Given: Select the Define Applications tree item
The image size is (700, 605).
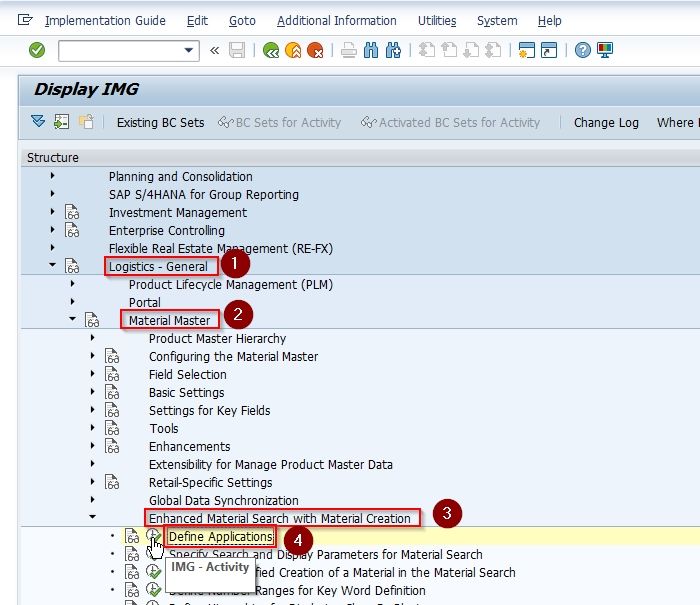Looking at the screenshot, I should [x=221, y=536].
